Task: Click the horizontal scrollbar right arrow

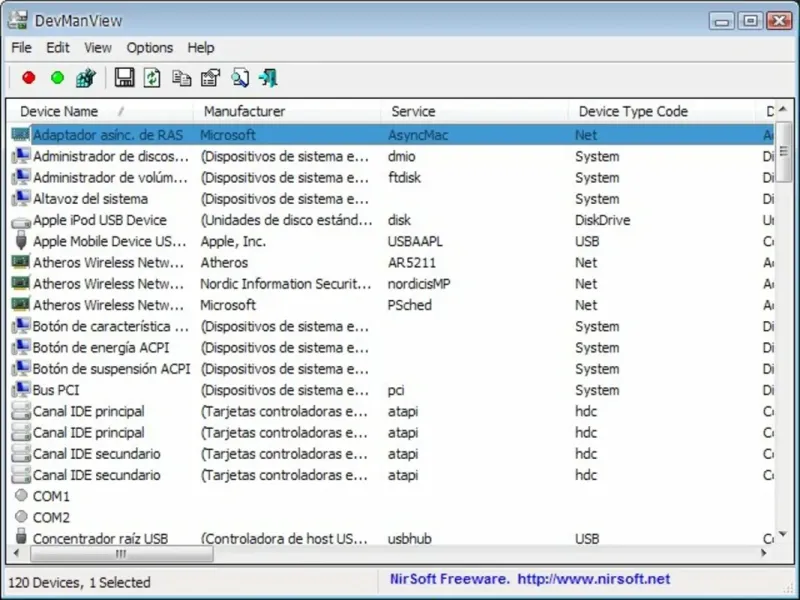Action: [763, 553]
